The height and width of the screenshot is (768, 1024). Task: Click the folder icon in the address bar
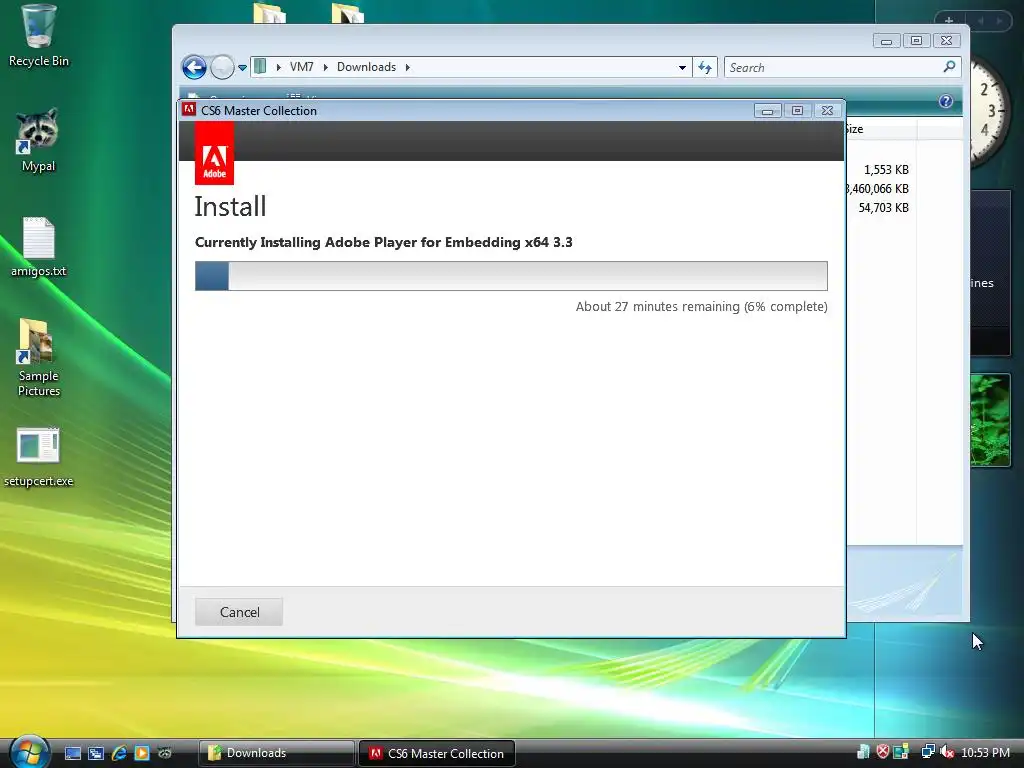[261, 67]
